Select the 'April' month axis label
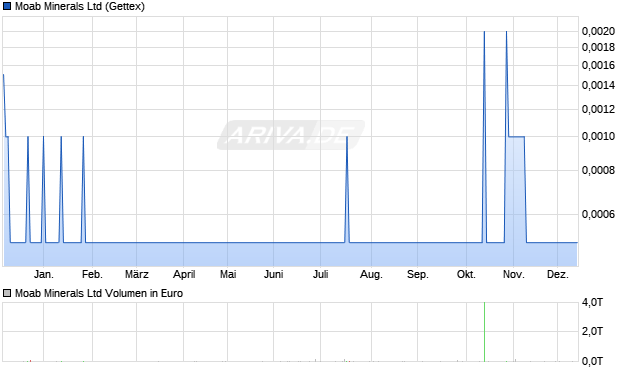 click(184, 274)
